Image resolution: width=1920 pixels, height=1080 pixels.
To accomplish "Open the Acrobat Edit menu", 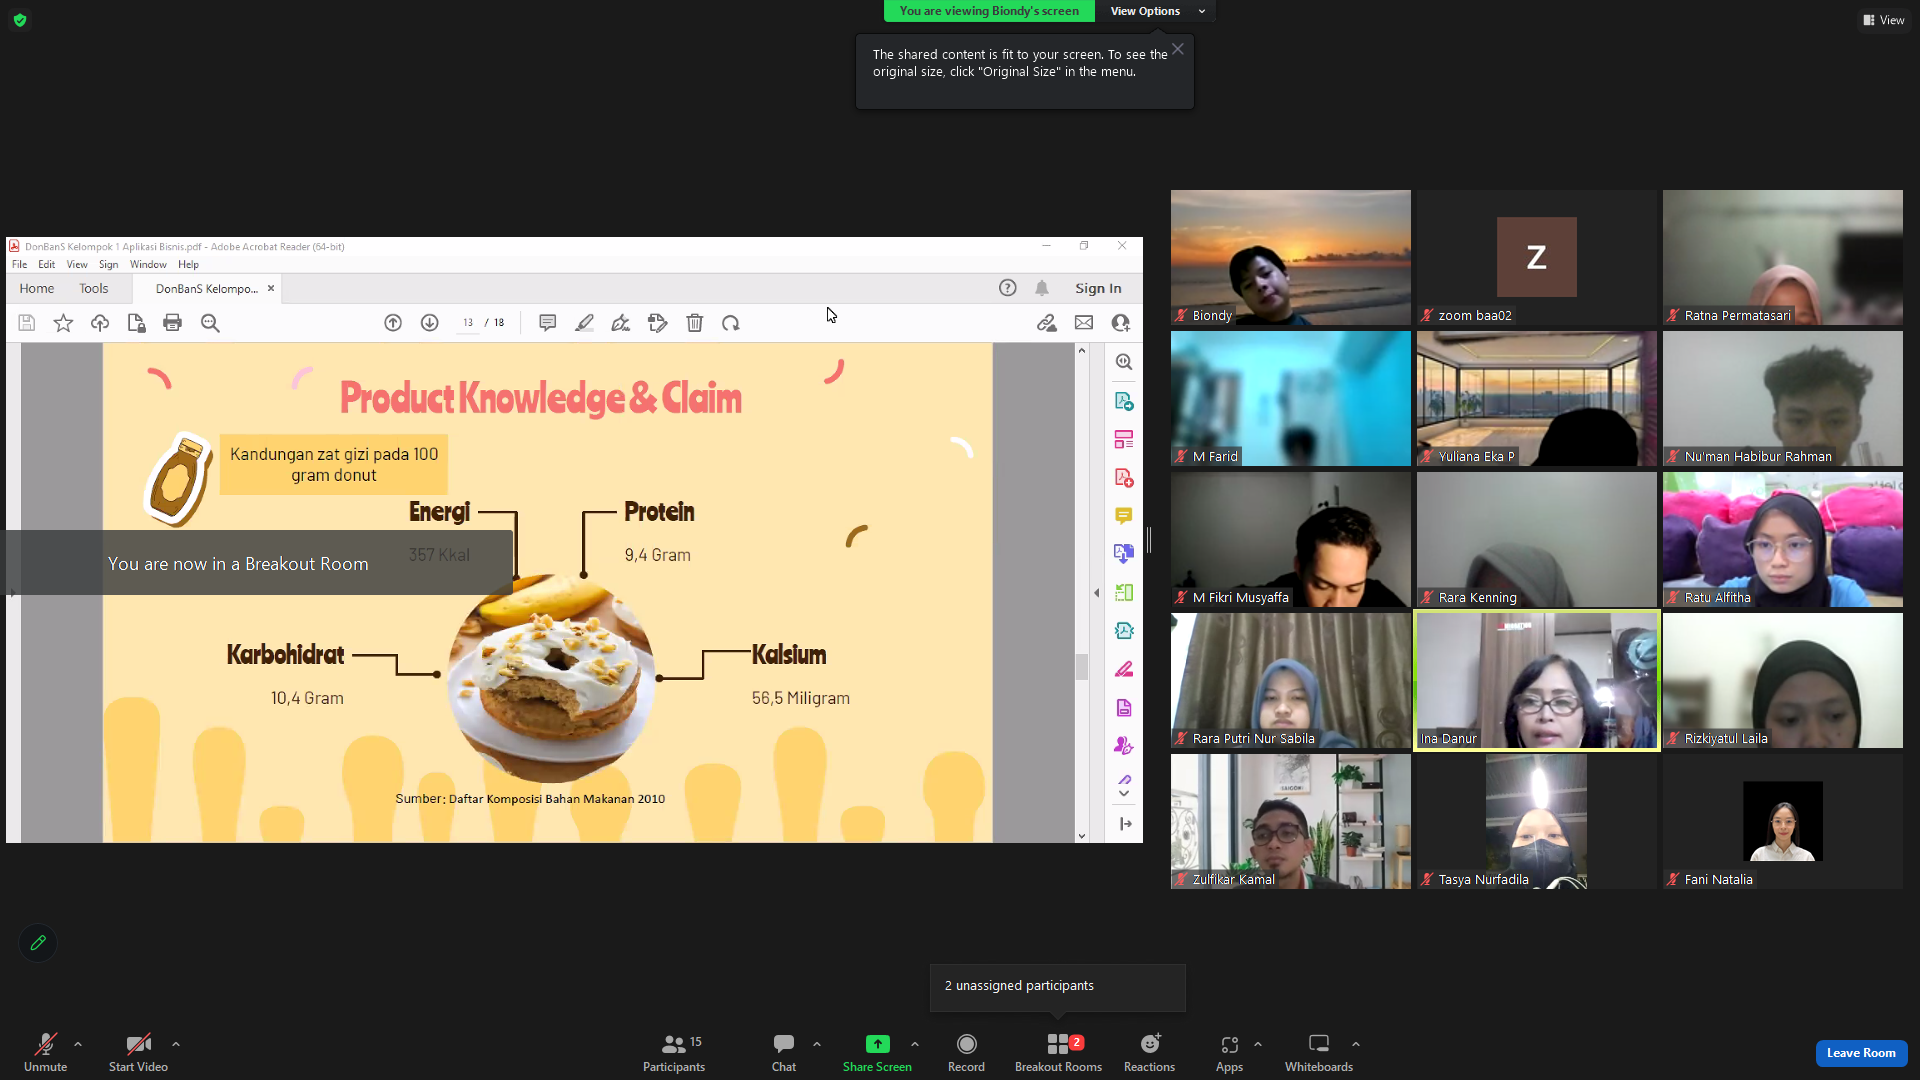I will (x=47, y=265).
